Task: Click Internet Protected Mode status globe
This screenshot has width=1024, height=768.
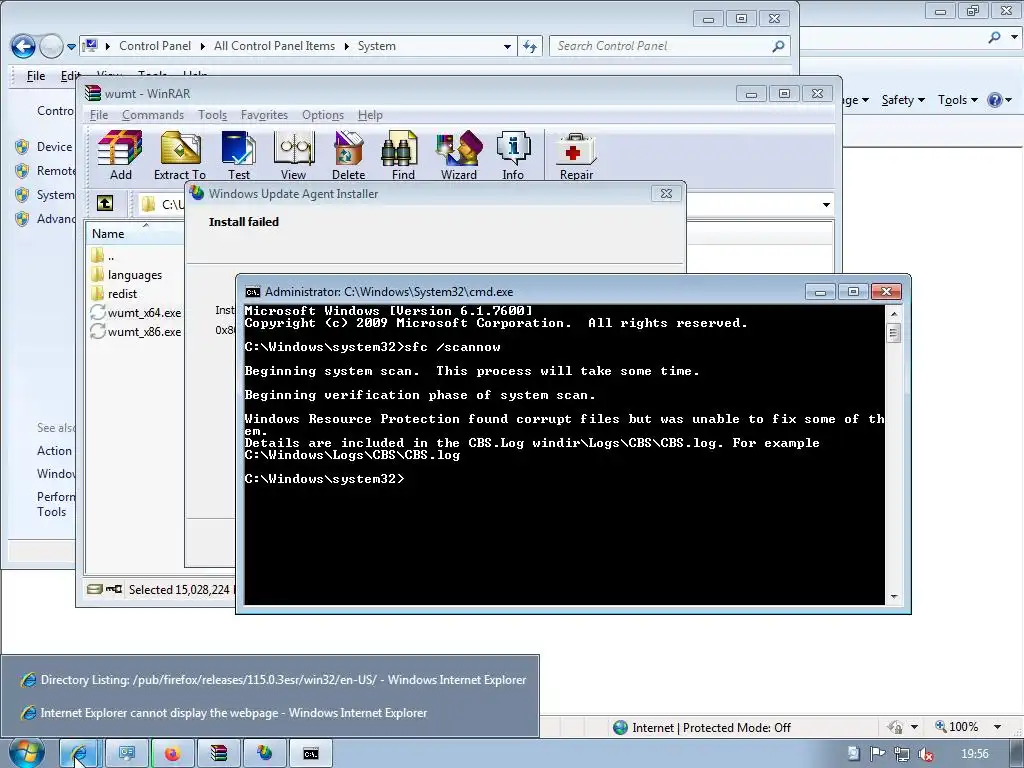Action: pos(620,728)
